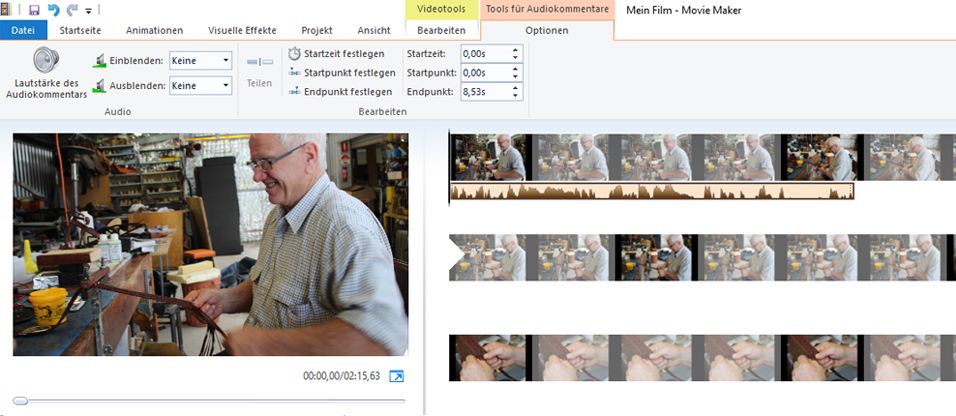Click the Teilen split button
This screenshot has width=956, height=416.
[x=259, y=71]
